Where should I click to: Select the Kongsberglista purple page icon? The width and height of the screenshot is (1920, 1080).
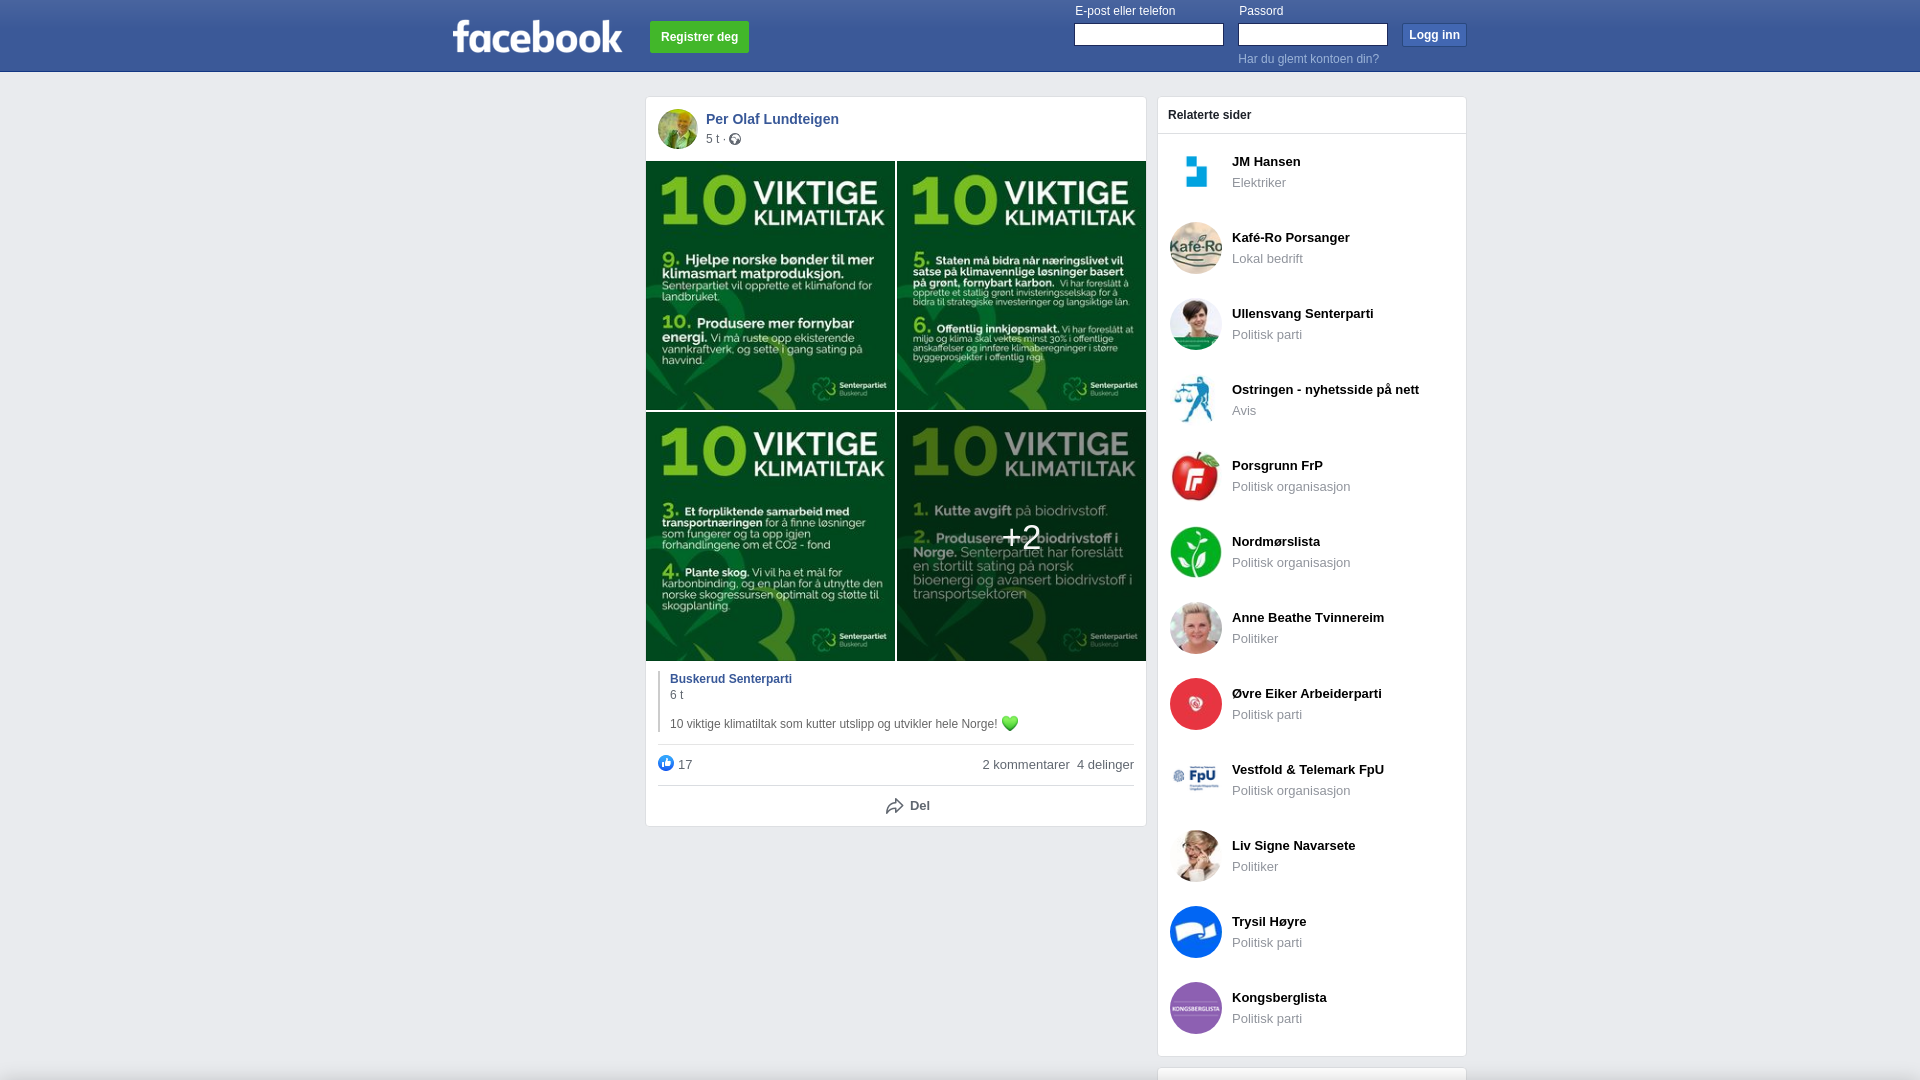point(1196,1008)
